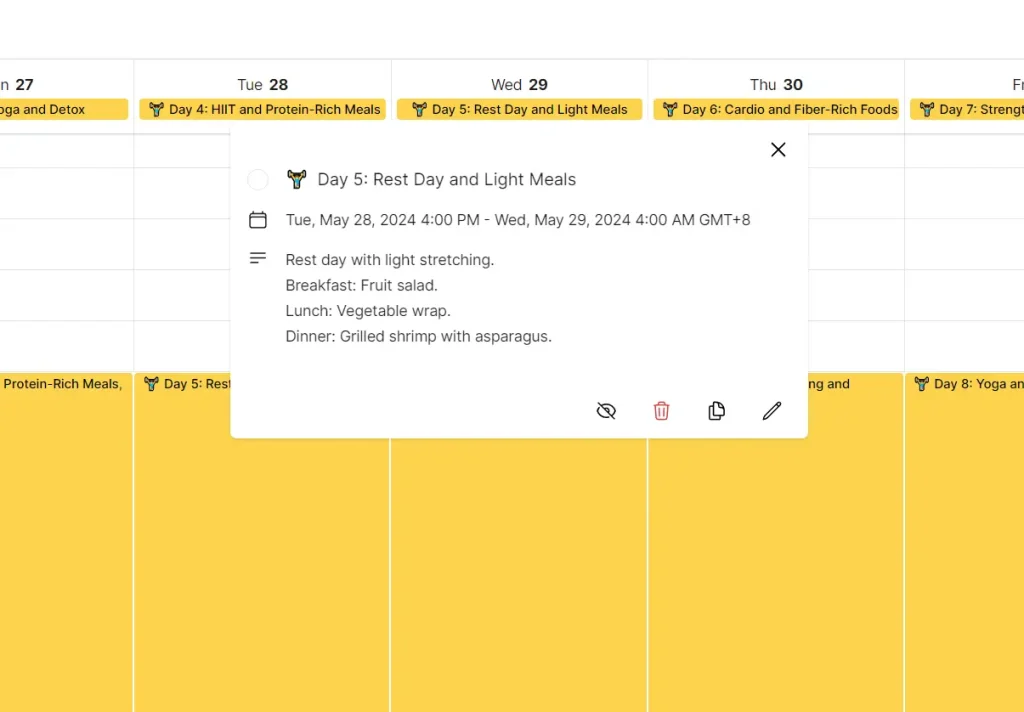The height and width of the screenshot is (712, 1024).
Task: Click the description lines icon in the popup
Action: [x=258, y=257]
